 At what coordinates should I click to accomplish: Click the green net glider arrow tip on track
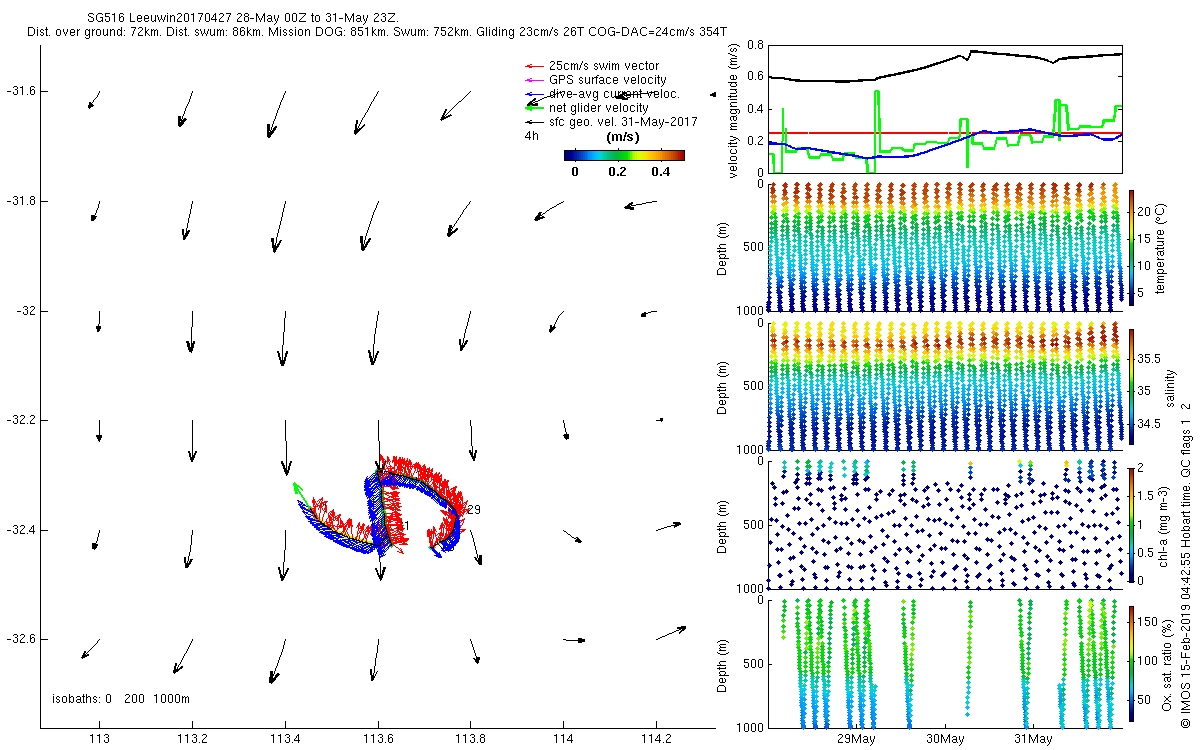tap(296, 486)
